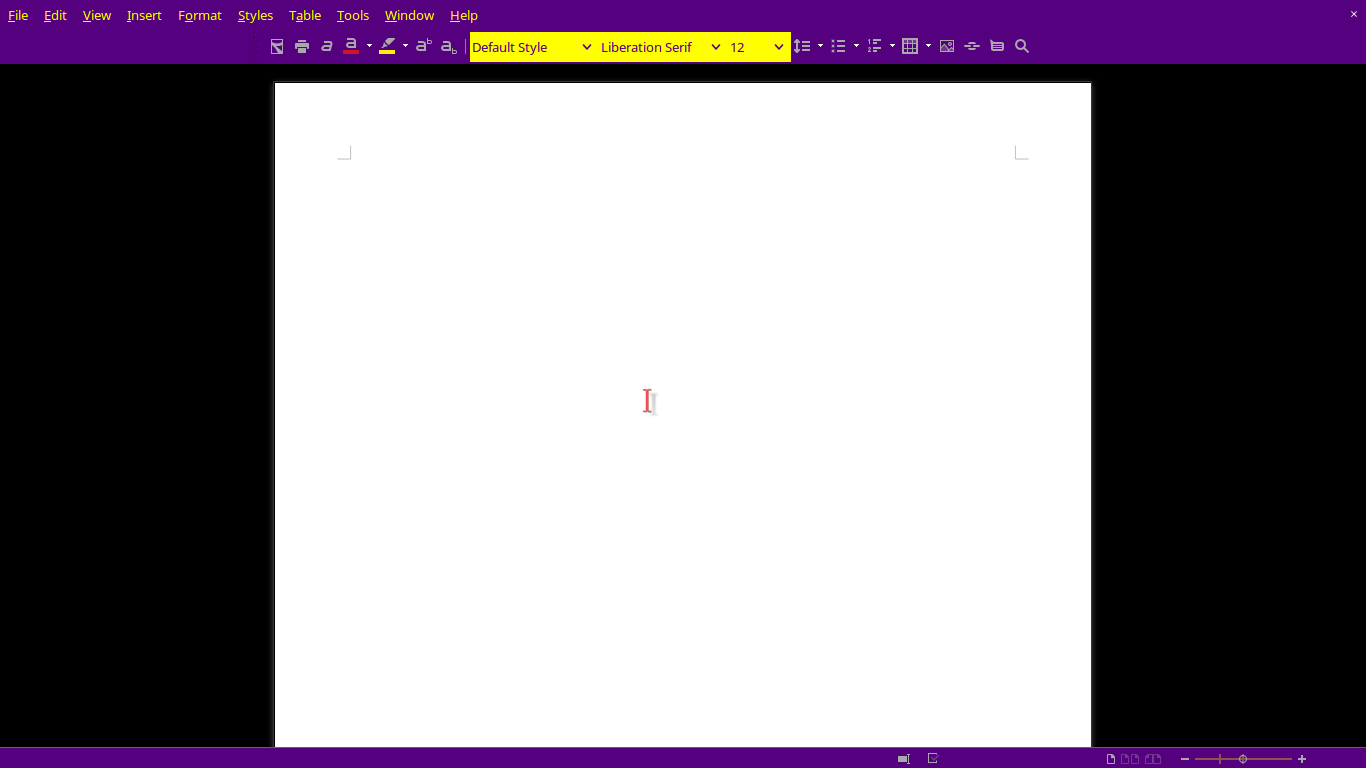
Task: Toggle the bulleted list
Action: tap(838, 46)
